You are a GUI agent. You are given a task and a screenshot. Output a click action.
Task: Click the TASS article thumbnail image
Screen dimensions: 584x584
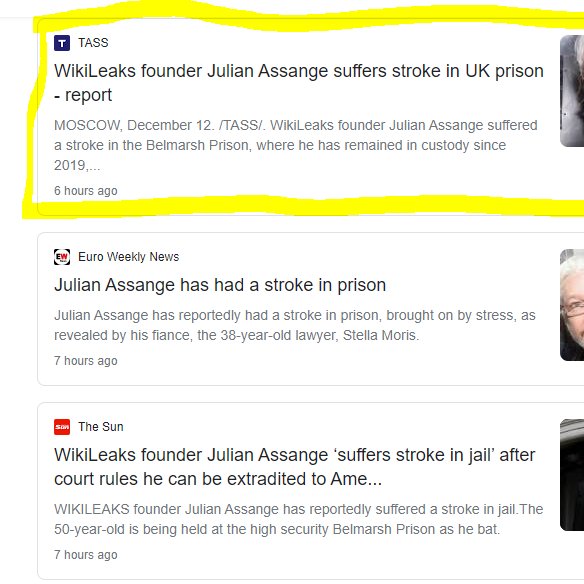(572, 91)
